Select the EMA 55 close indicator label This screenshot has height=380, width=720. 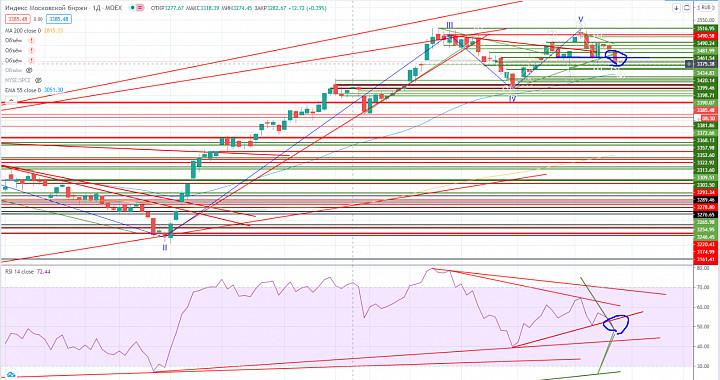click(x=23, y=90)
